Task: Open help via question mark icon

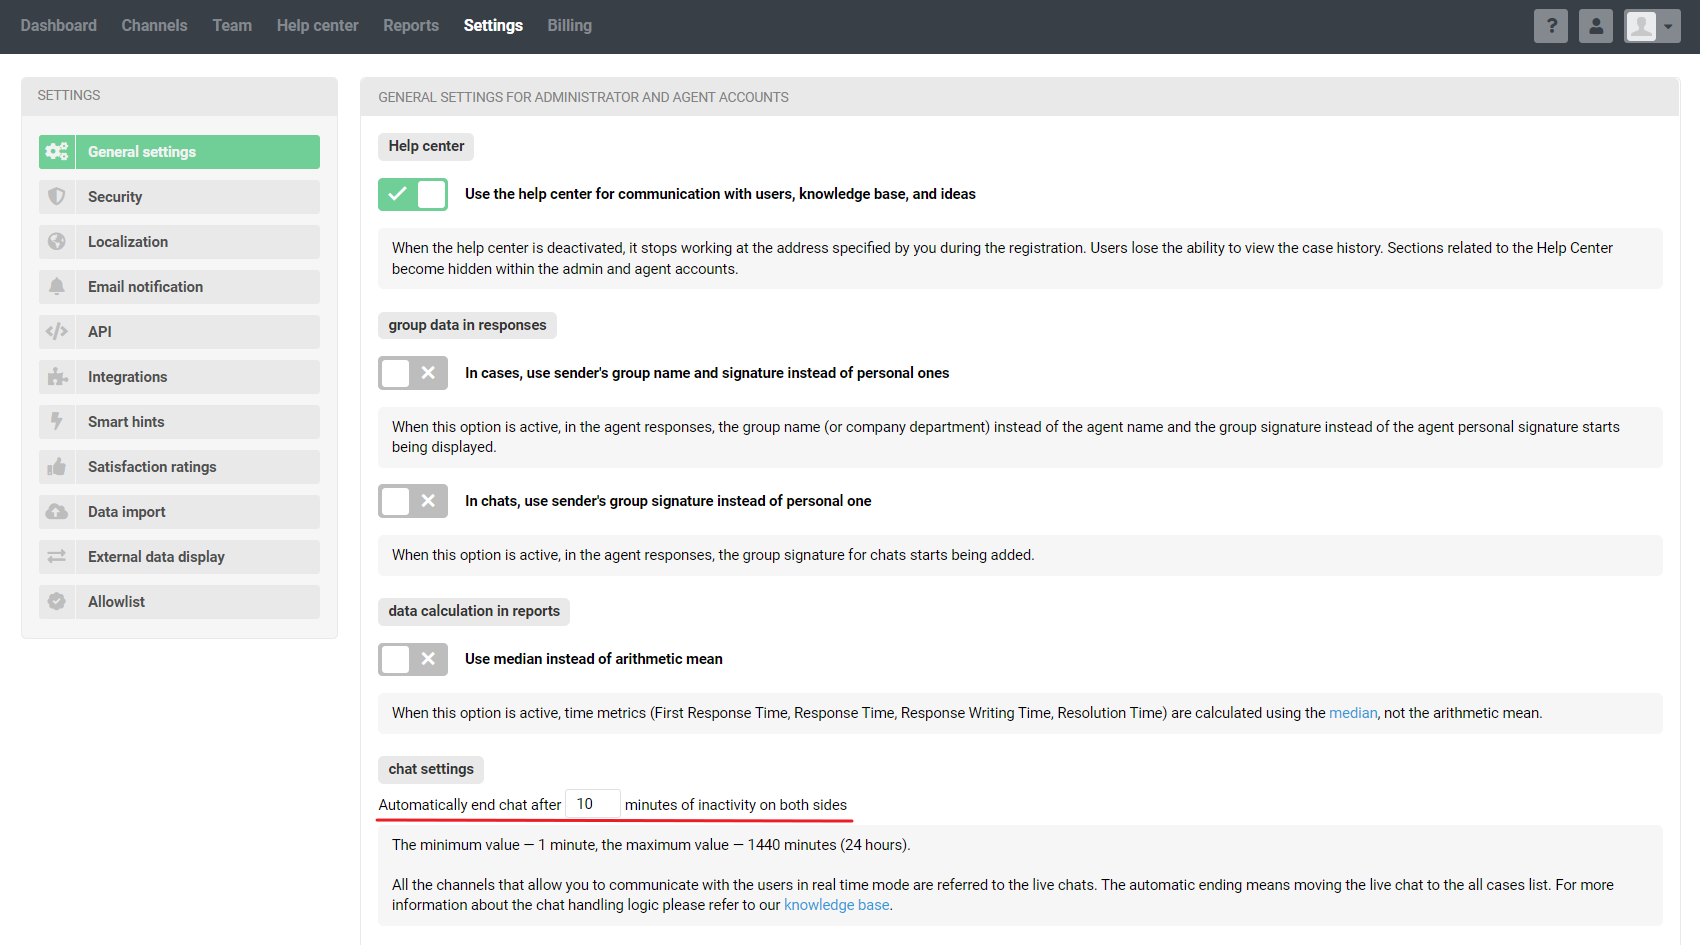Action: pos(1551,26)
